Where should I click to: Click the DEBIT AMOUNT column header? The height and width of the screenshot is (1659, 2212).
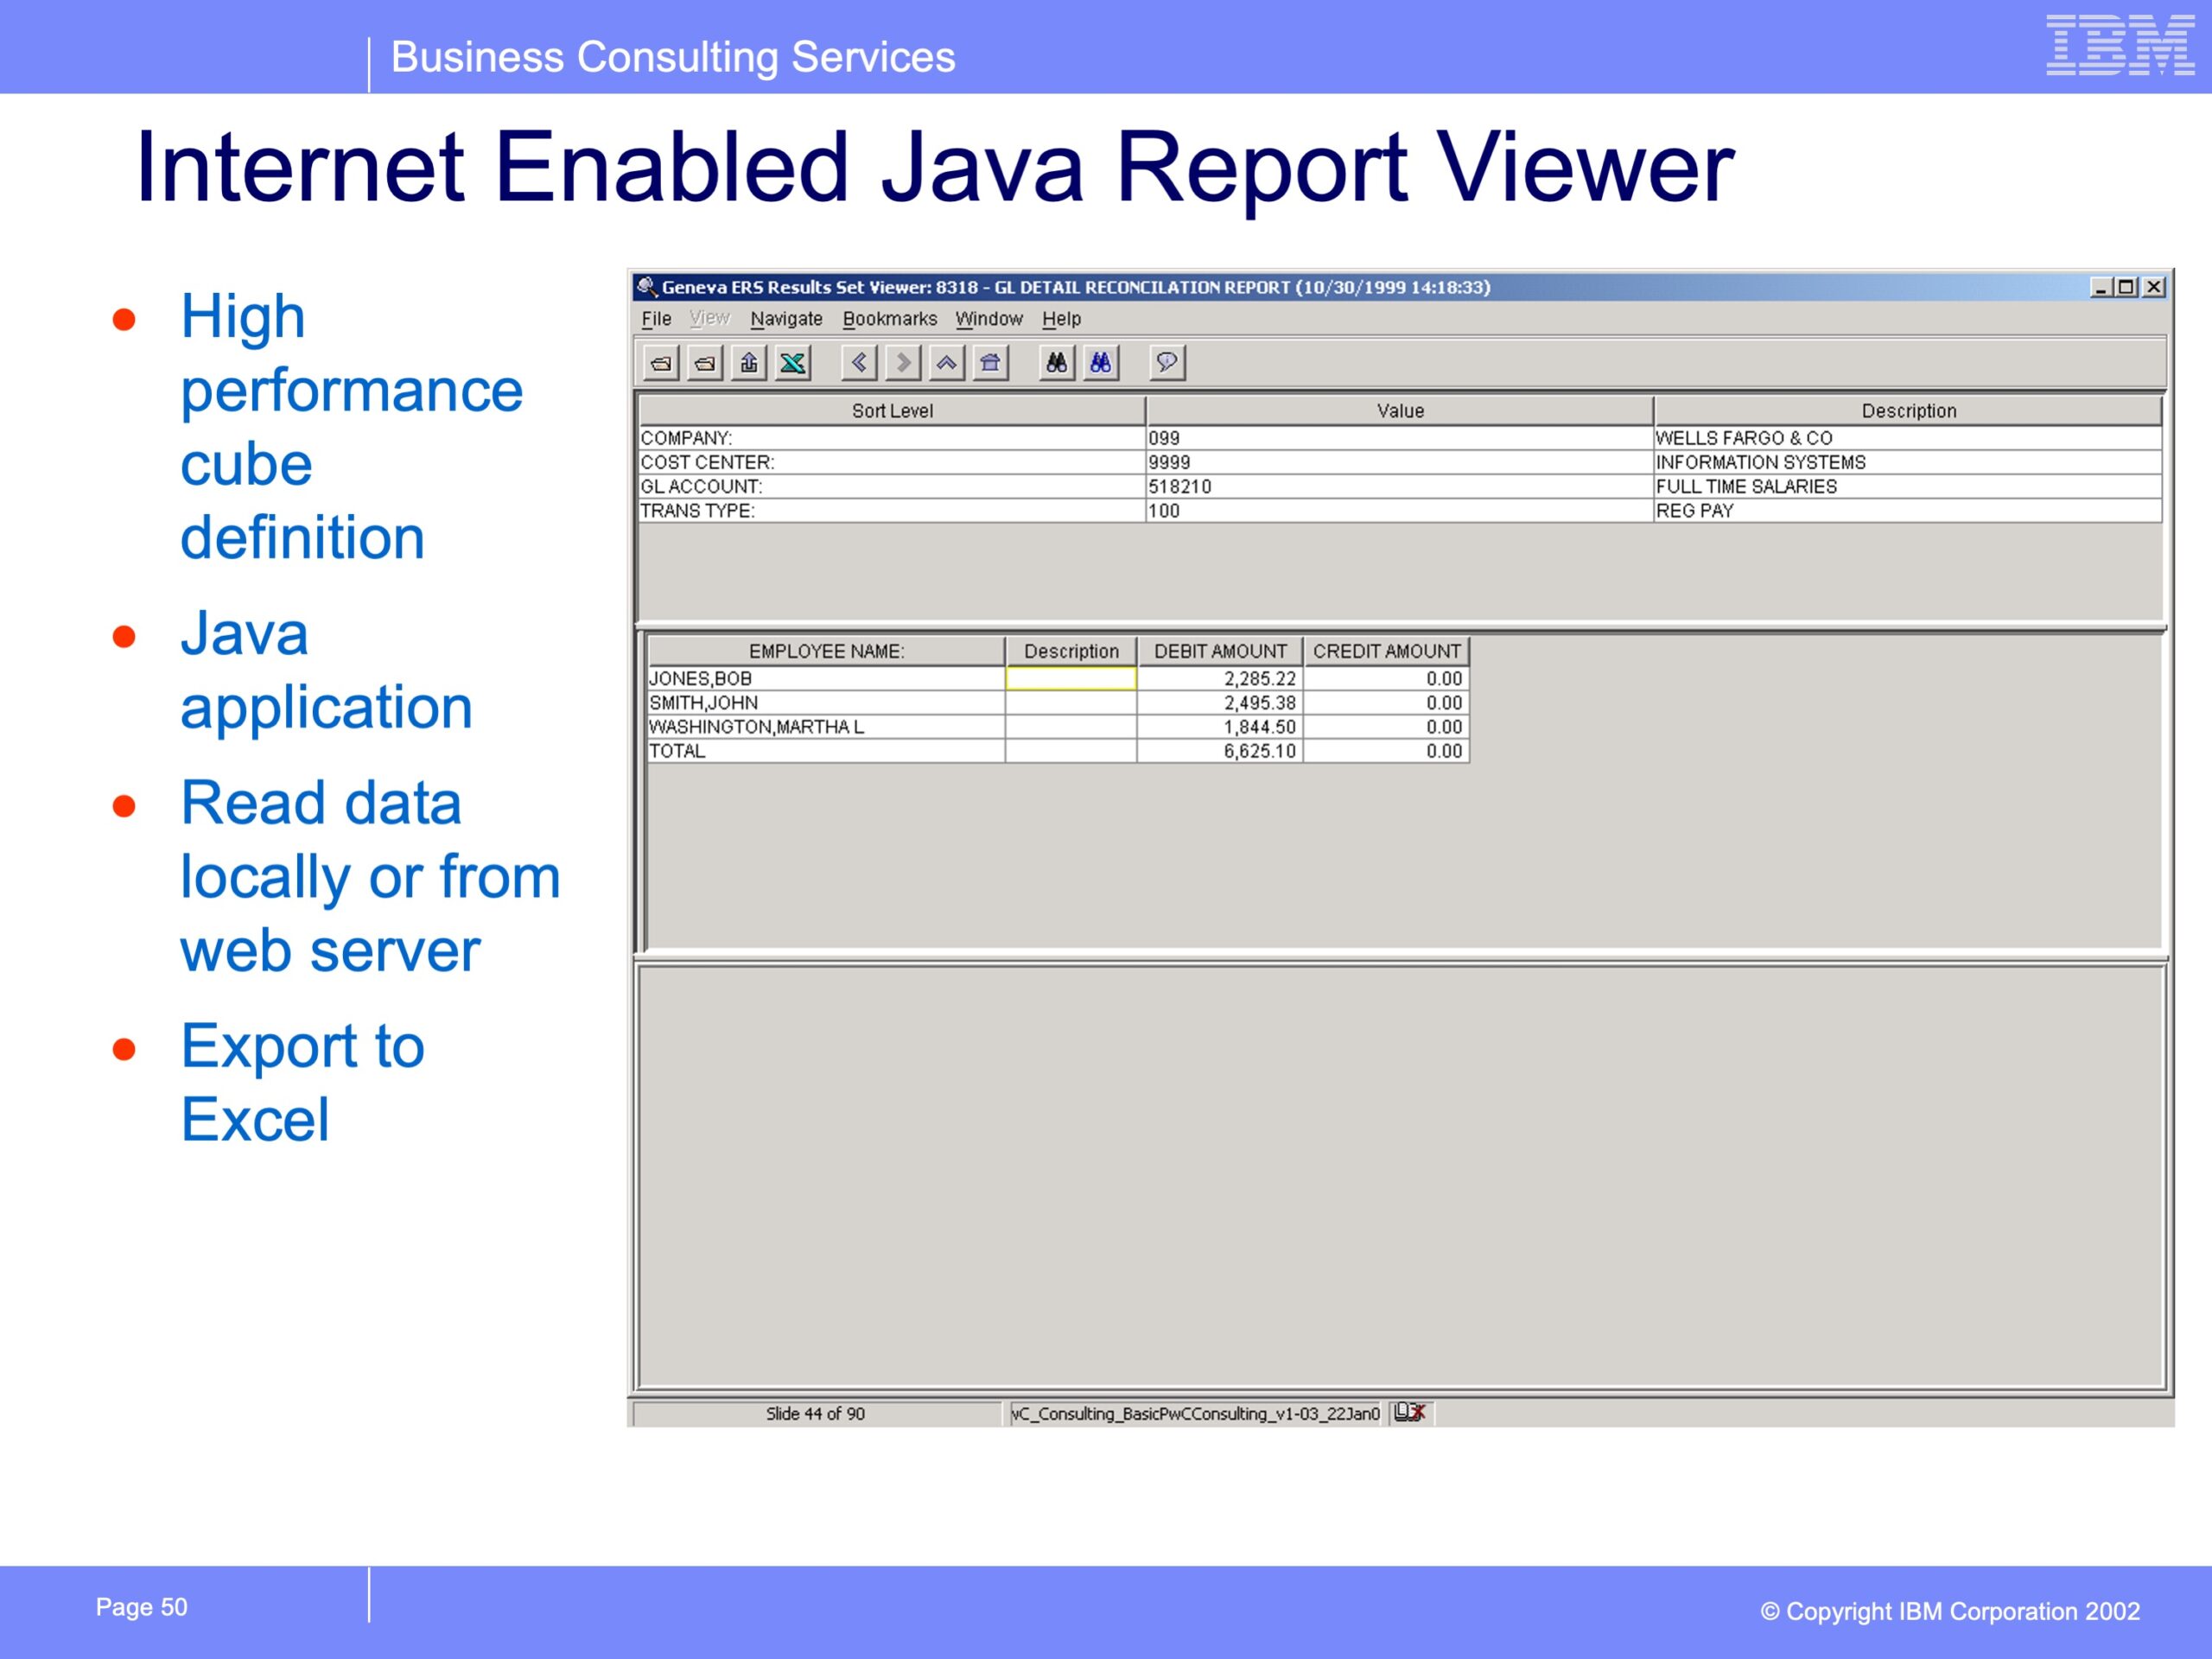tap(1220, 651)
